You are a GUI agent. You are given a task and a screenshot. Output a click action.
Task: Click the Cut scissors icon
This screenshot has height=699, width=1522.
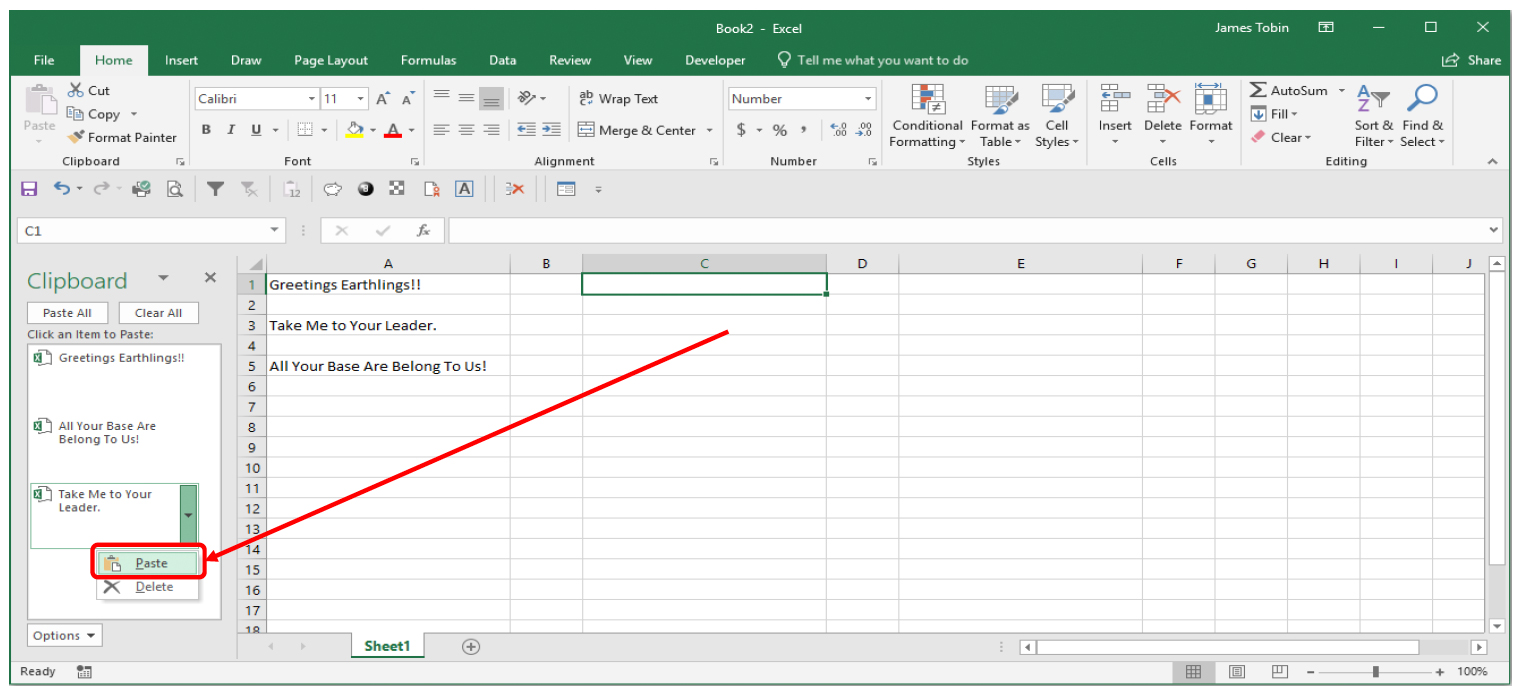pyautogui.click(x=75, y=90)
